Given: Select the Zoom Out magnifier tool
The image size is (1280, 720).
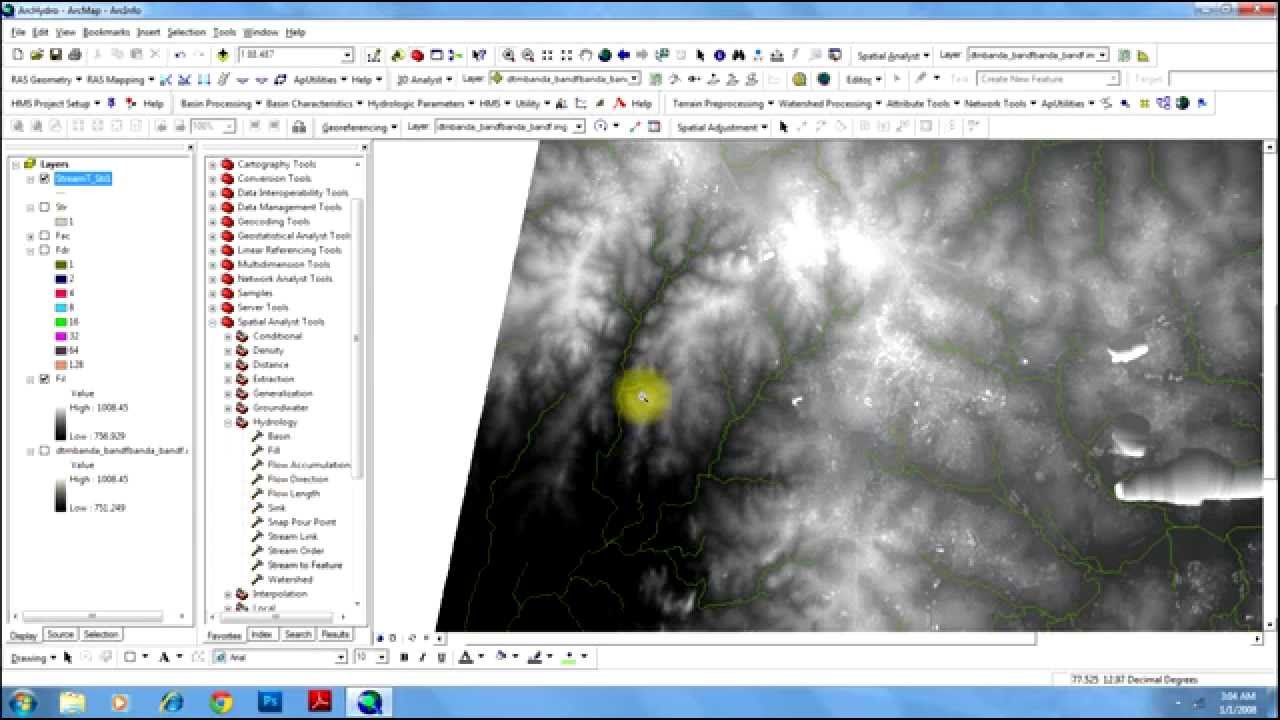Looking at the screenshot, I should (527, 55).
